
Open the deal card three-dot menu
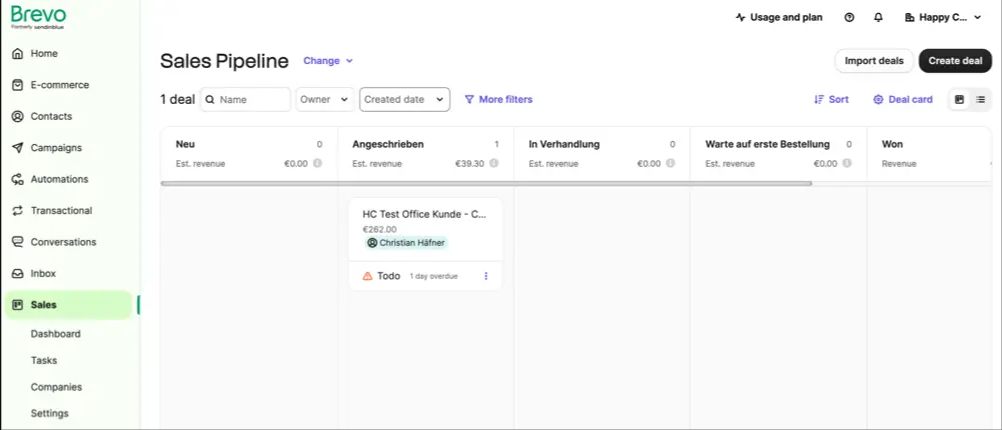pos(486,276)
